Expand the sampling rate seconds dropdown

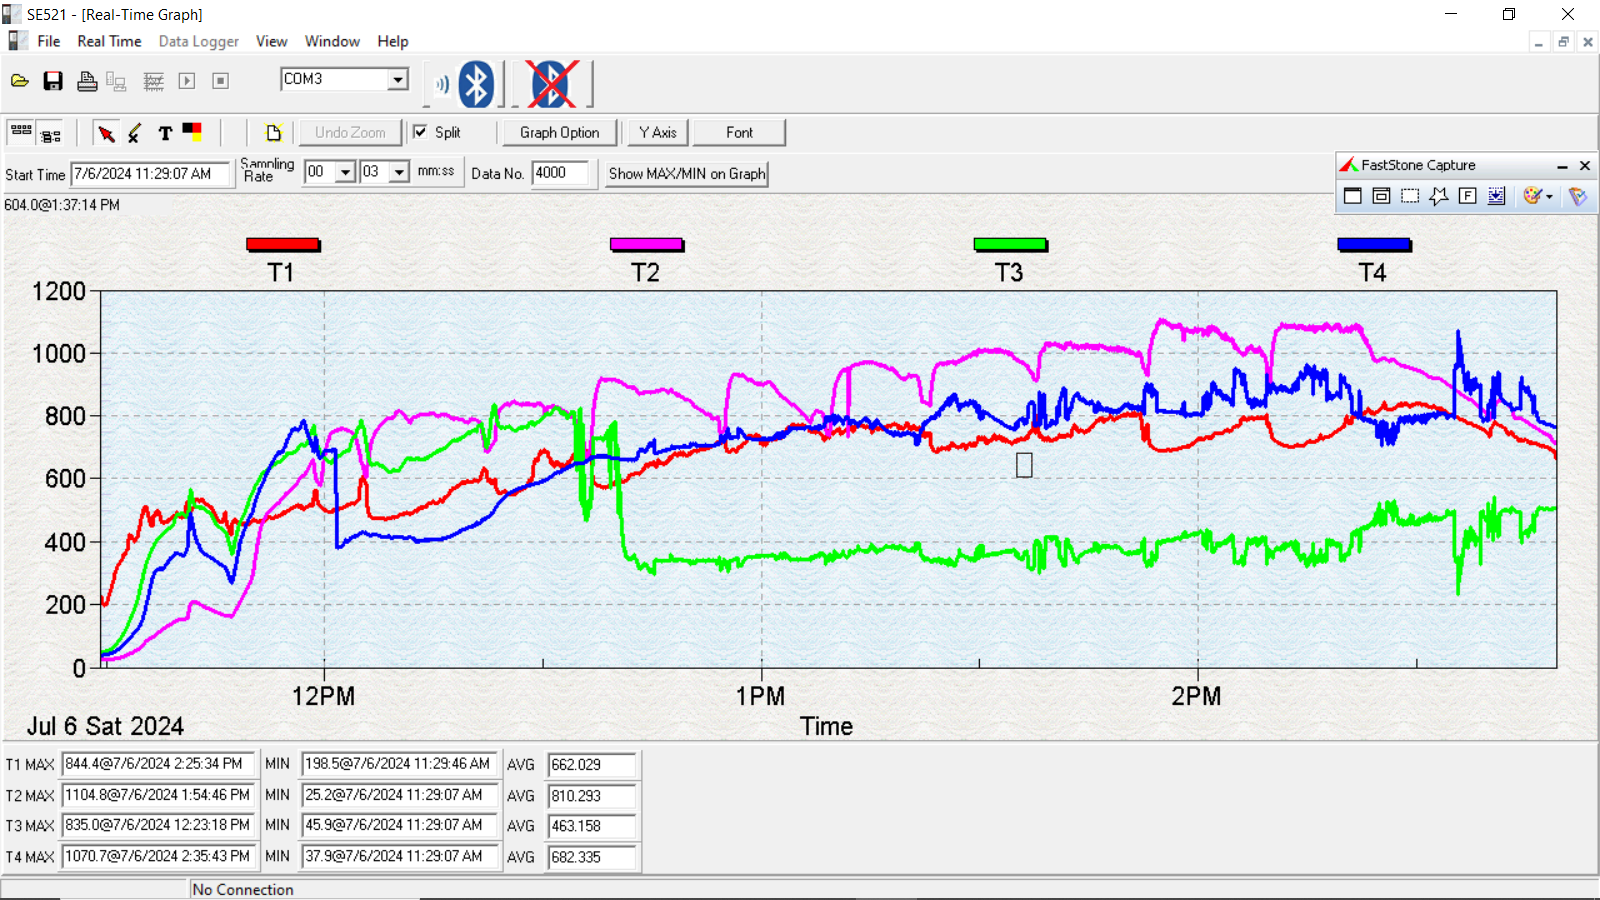click(x=399, y=172)
